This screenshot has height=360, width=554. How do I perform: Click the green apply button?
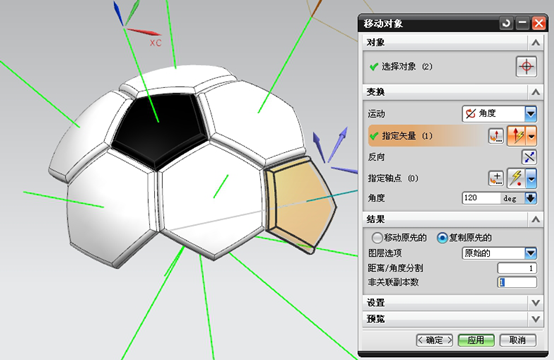[476, 340]
